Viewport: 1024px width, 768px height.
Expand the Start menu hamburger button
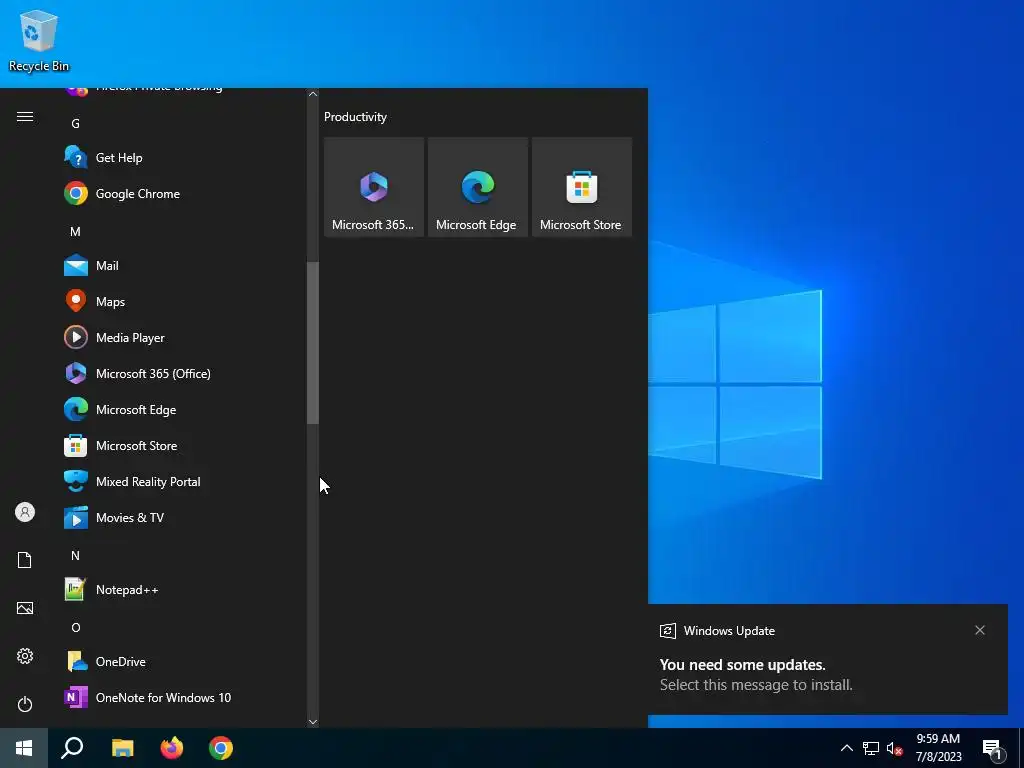(25, 117)
